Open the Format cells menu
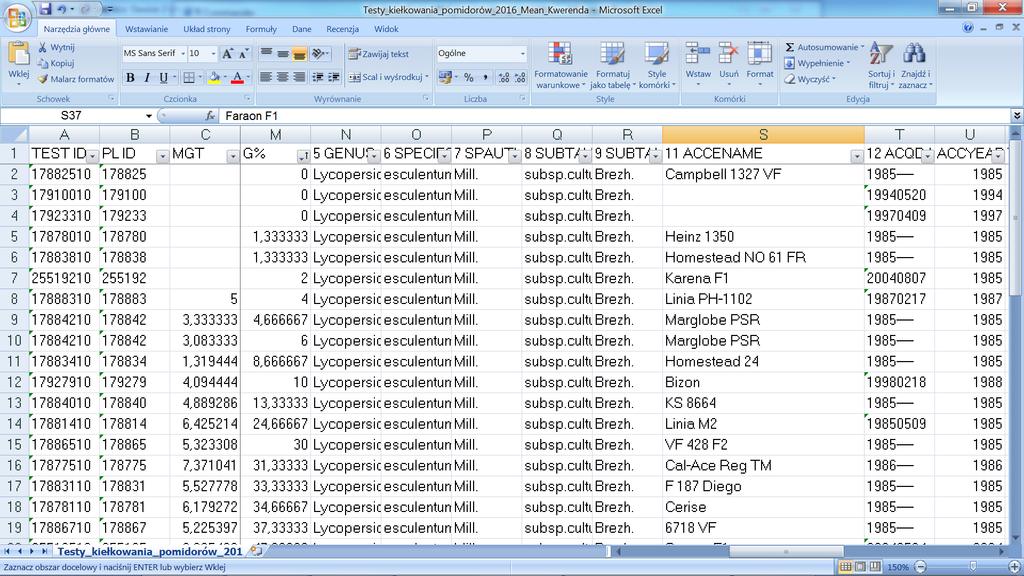This screenshot has width=1024, height=576. point(760,65)
